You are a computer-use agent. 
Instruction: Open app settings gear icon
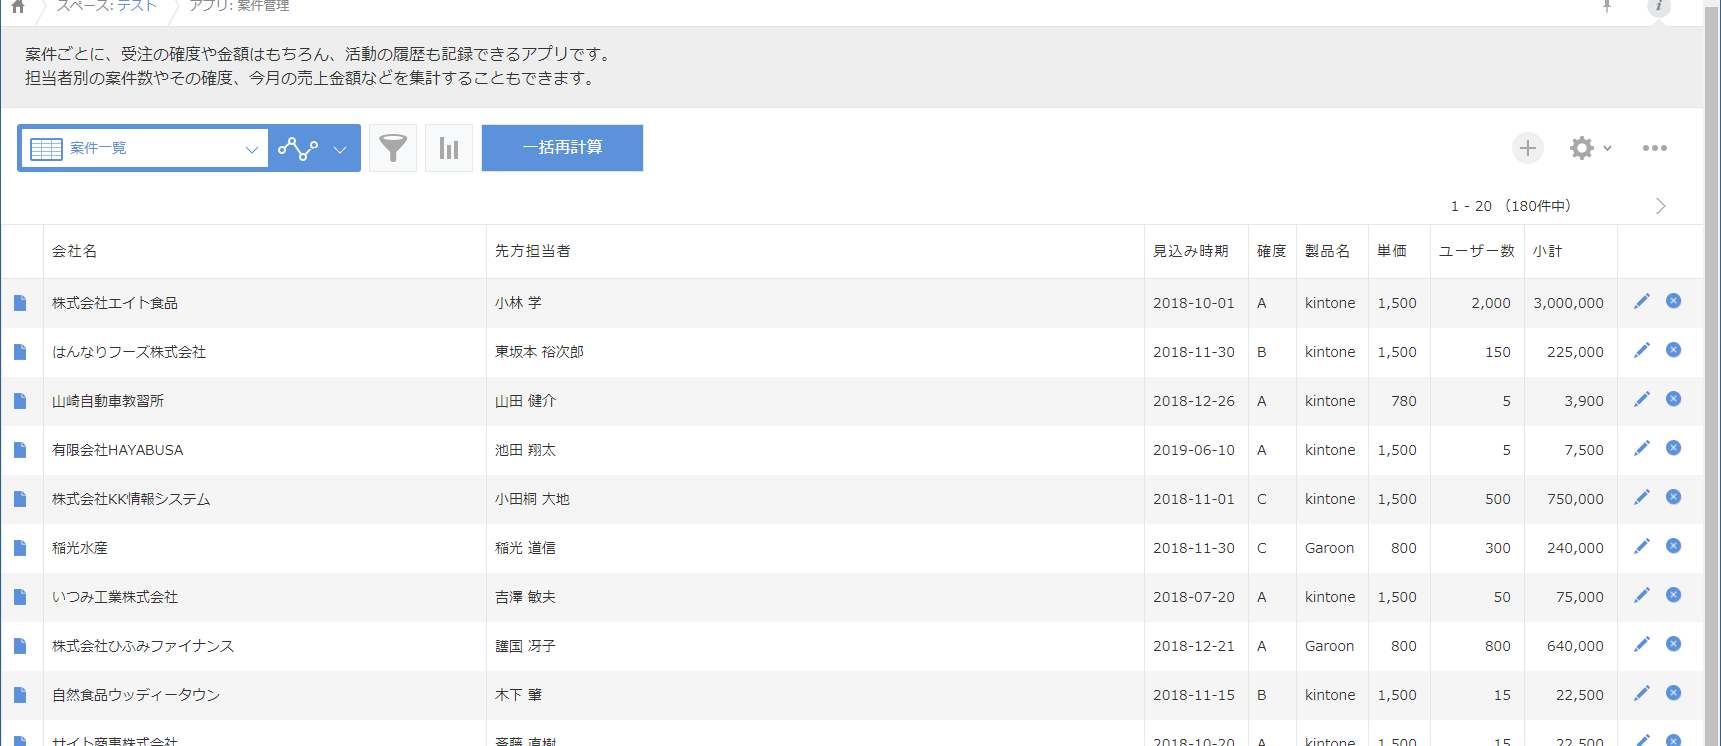pos(1581,148)
